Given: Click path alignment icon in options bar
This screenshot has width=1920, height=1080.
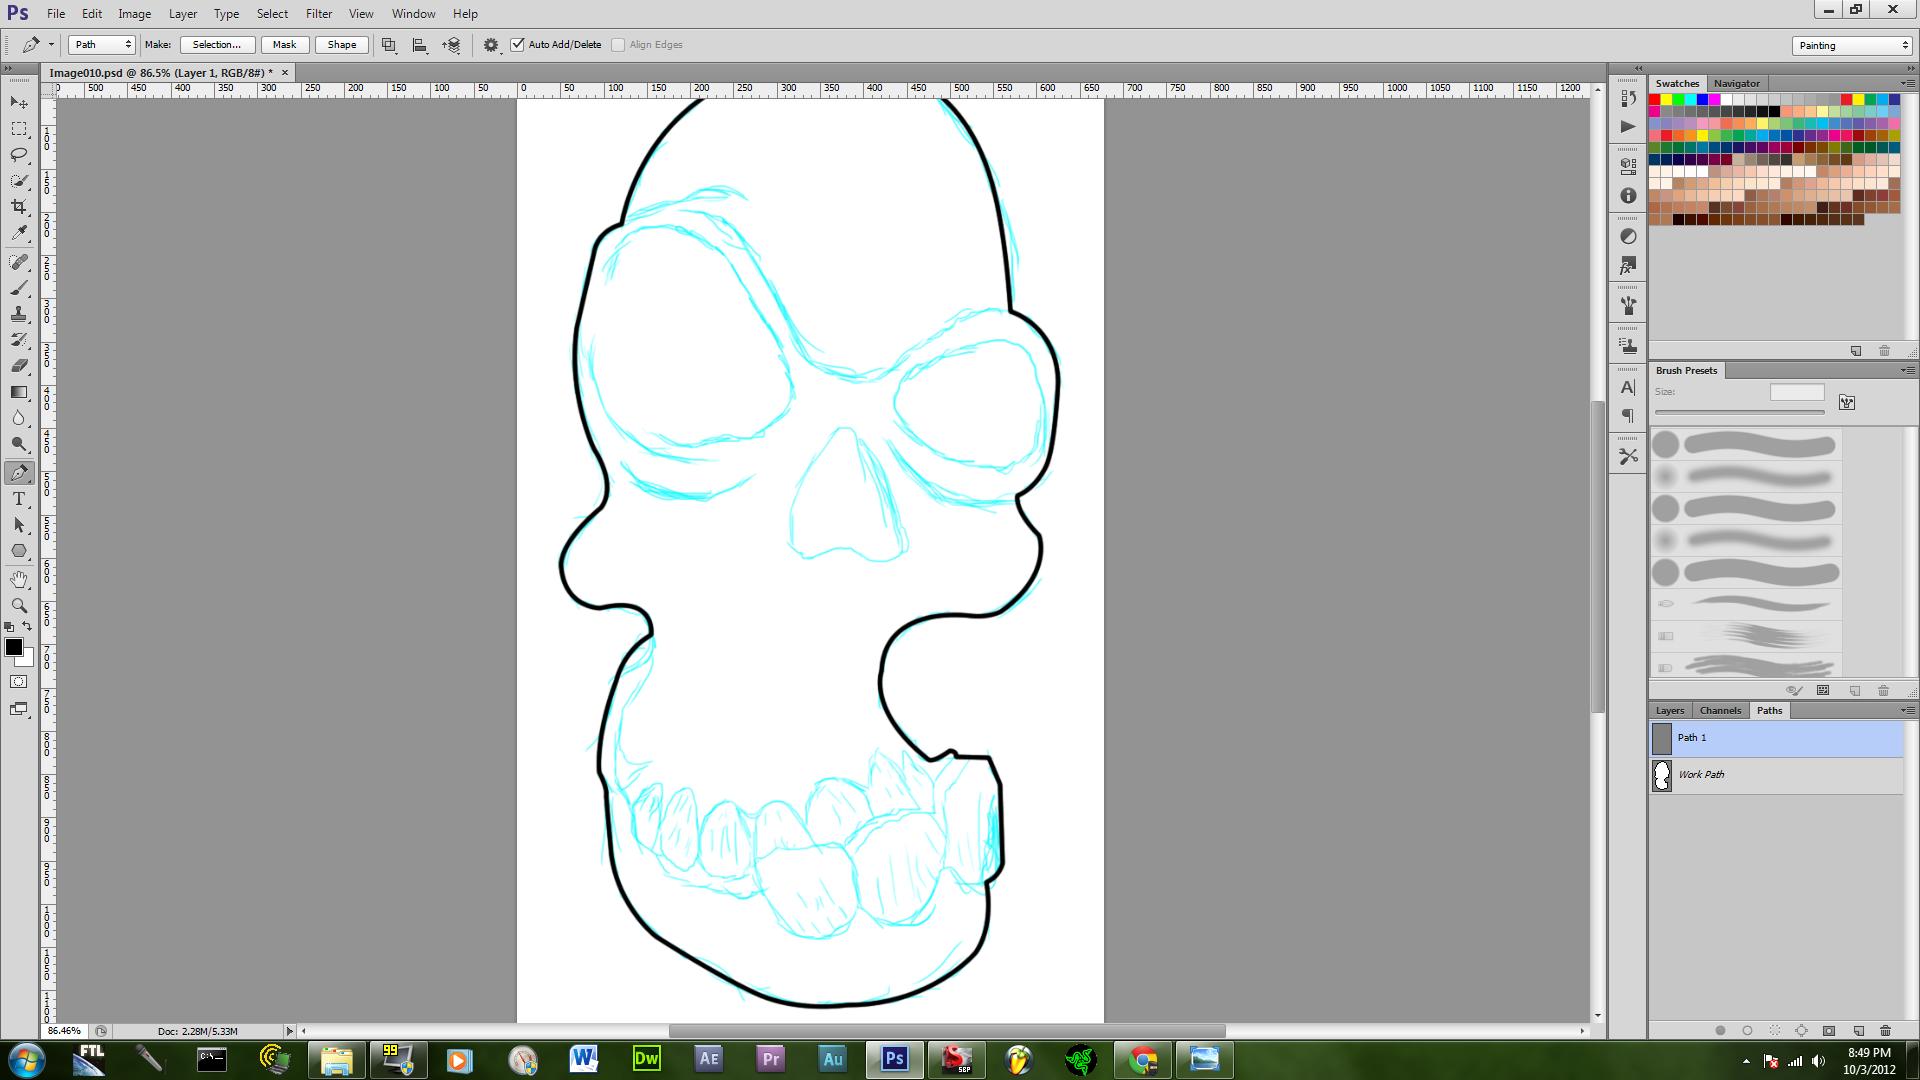Looking at the screenshot, I should [x=420, y=45].
